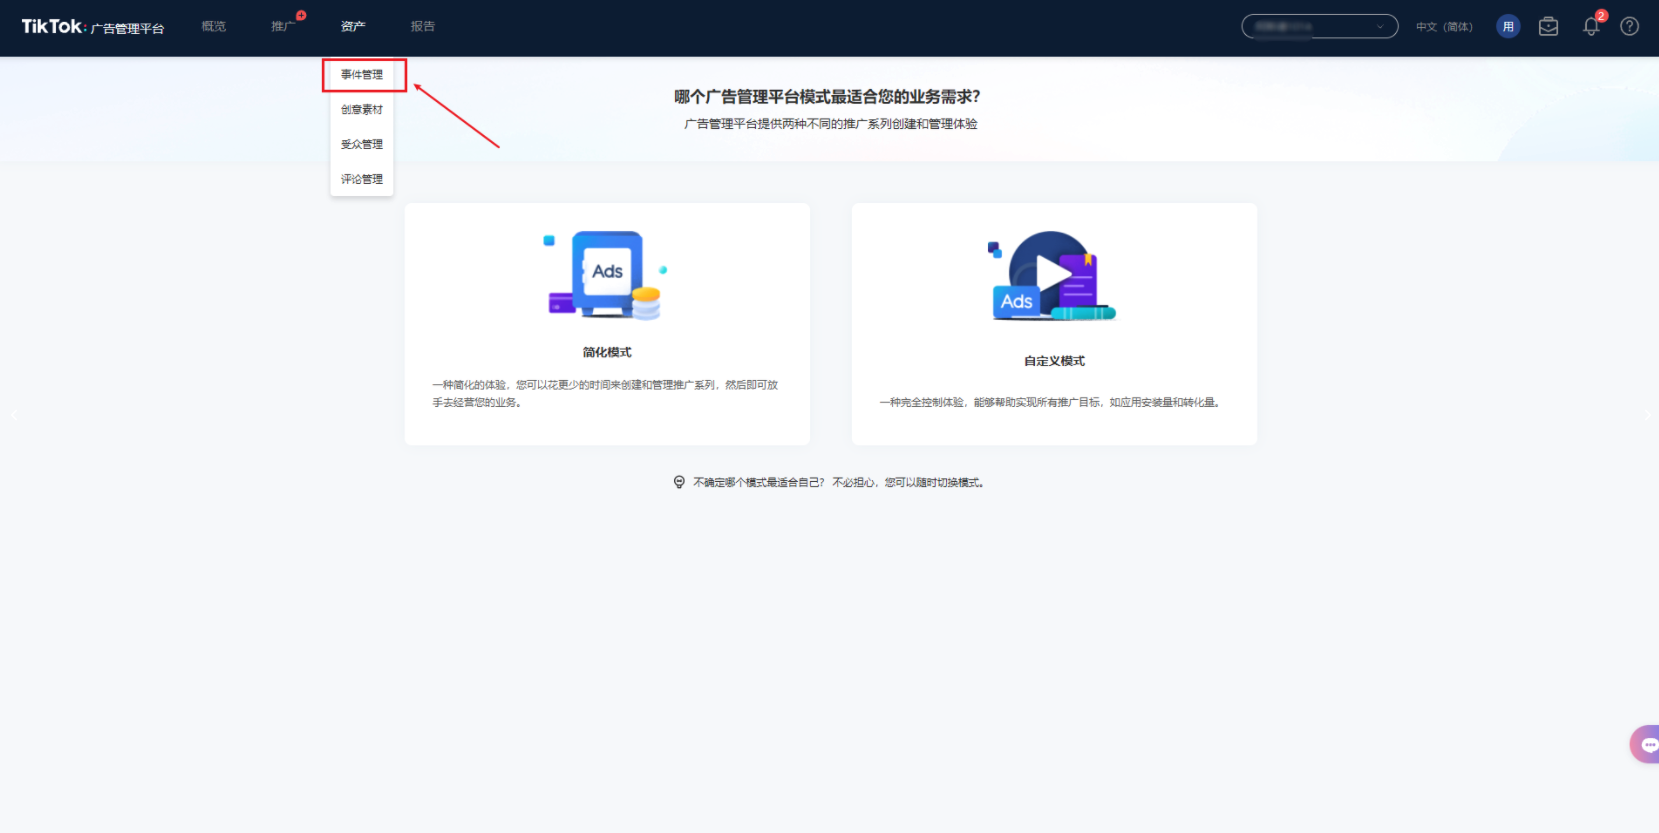Open the chat support bubble icon
The height and width of the screenshot is (833, 1659).
(x=1646, y=745)
